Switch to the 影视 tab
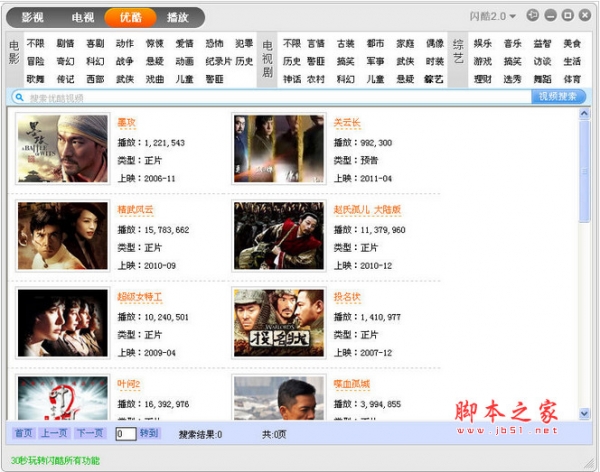600x472 pixels. pos(33,17)
